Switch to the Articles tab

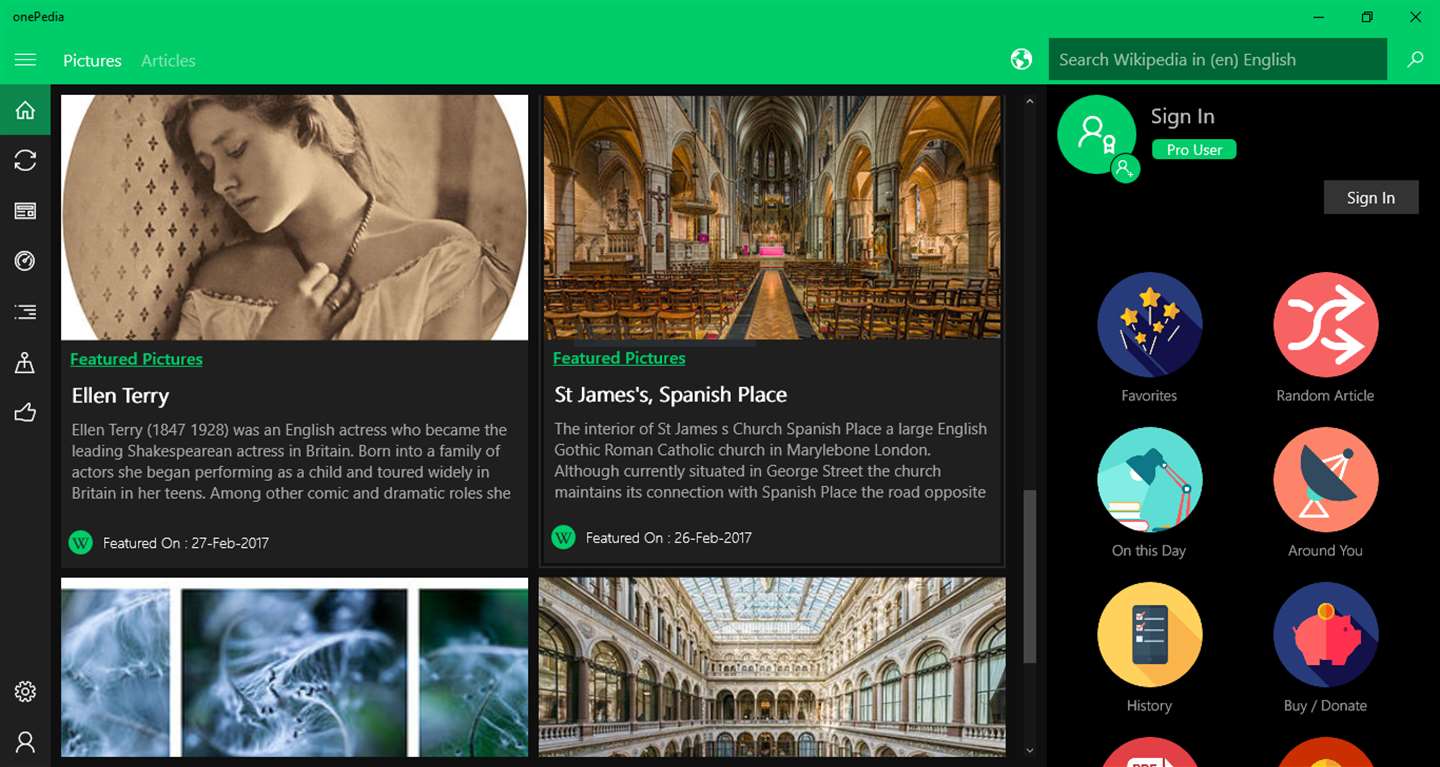point(168,61)
